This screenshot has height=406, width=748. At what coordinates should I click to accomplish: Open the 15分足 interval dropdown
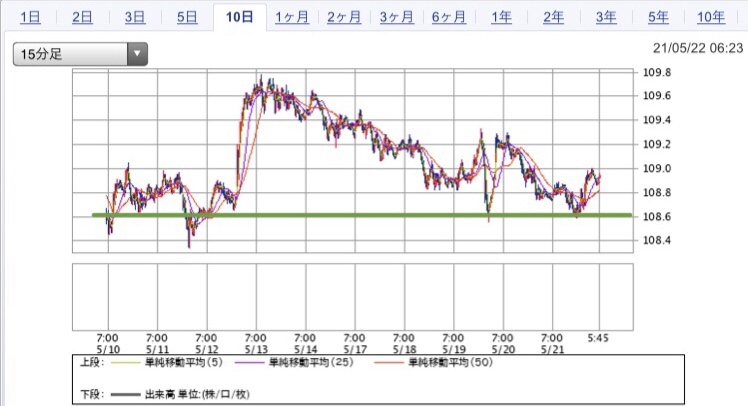coord(80,54)
